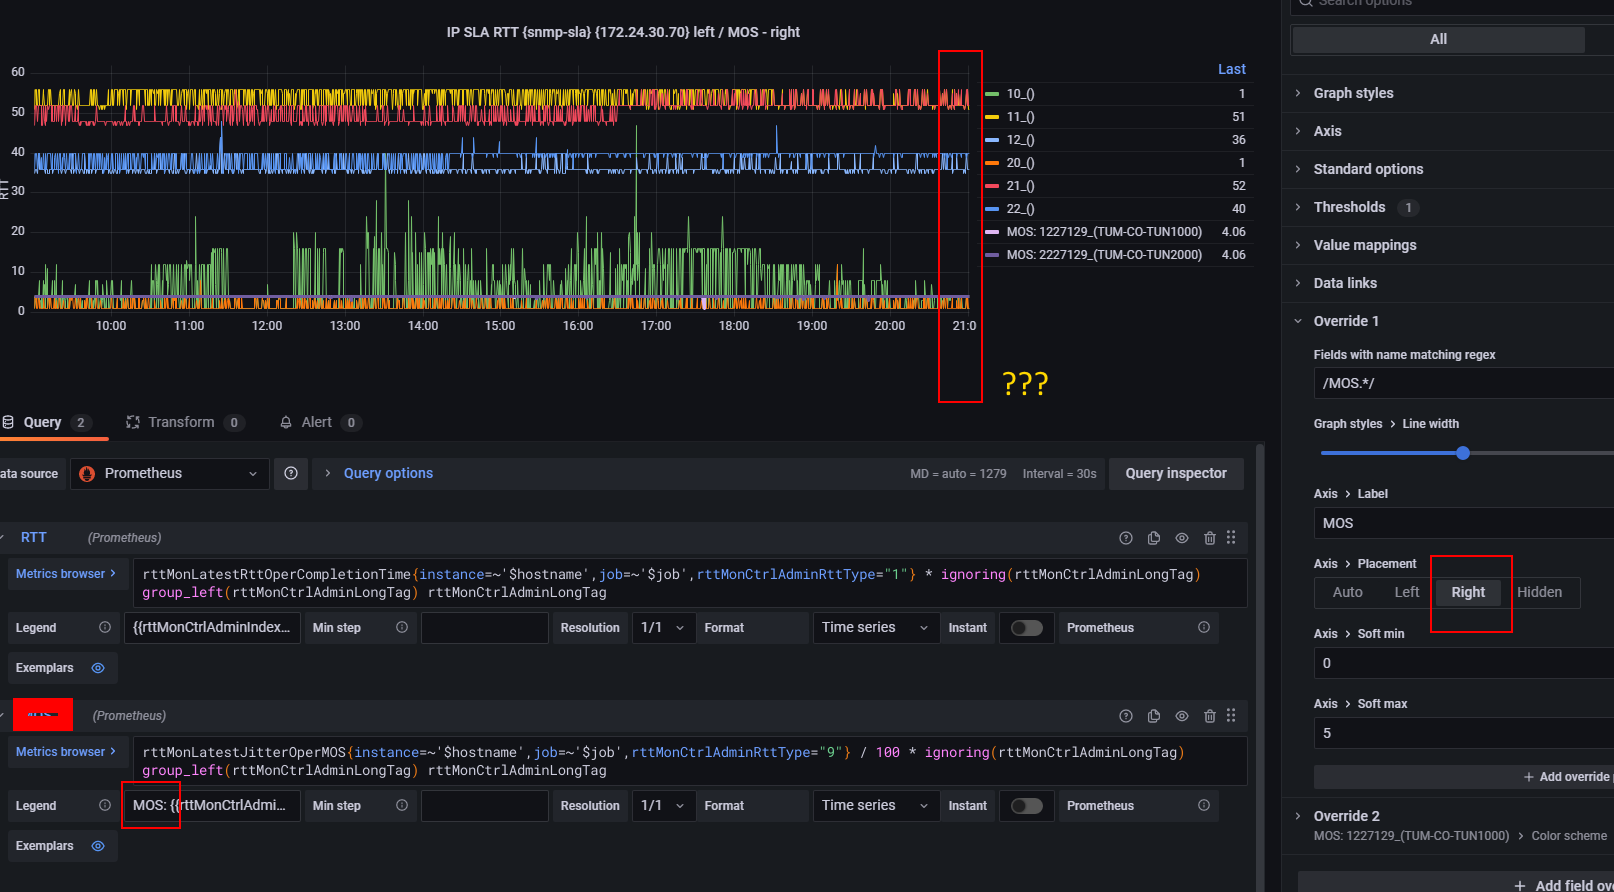Open the Prometheus data source dropdown
1614x892 pixels.
click(x=169, y=474)
